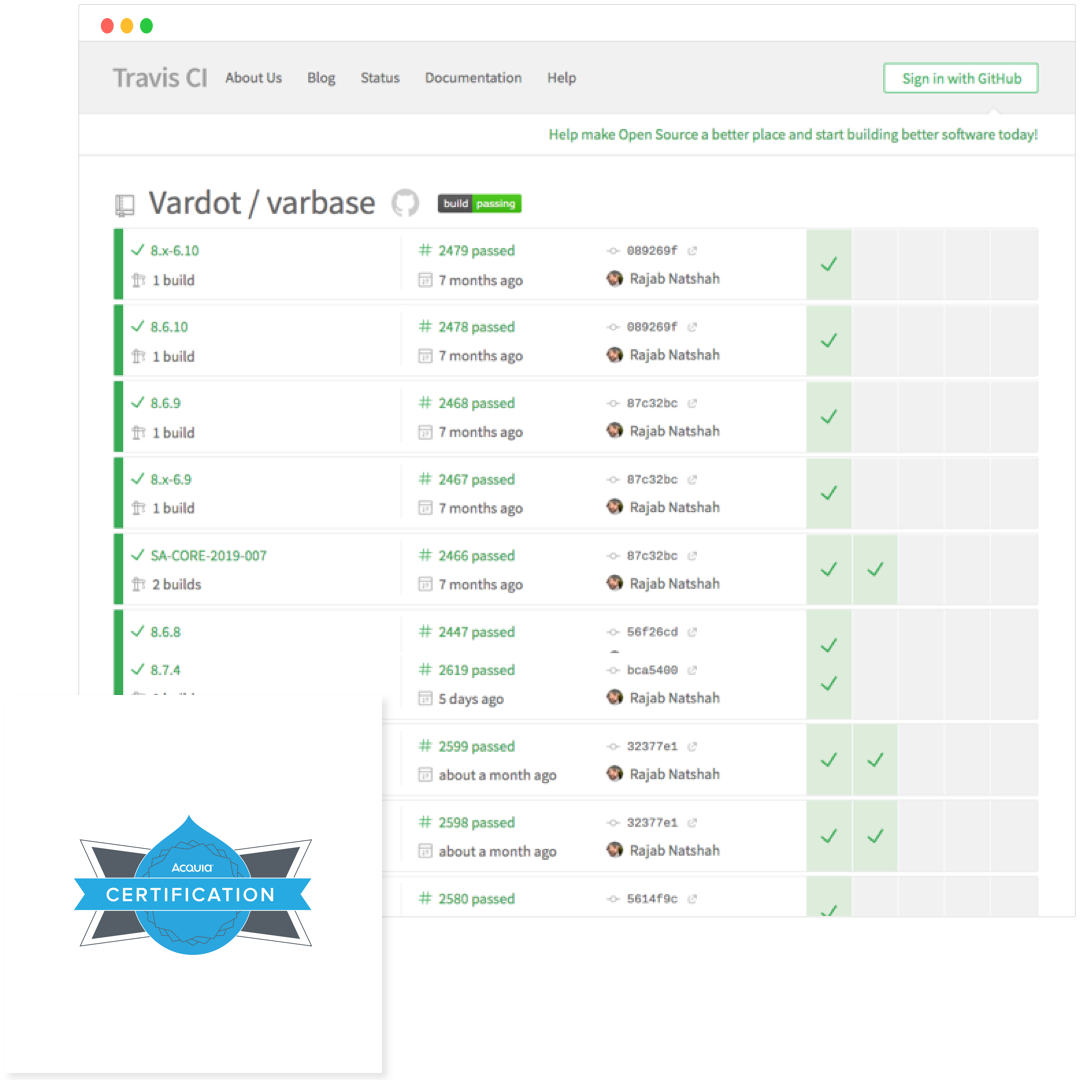Open the About Us menu item
Image resolution: width=1080 pixels, height=1080 pixels.
tap(253, 78)
